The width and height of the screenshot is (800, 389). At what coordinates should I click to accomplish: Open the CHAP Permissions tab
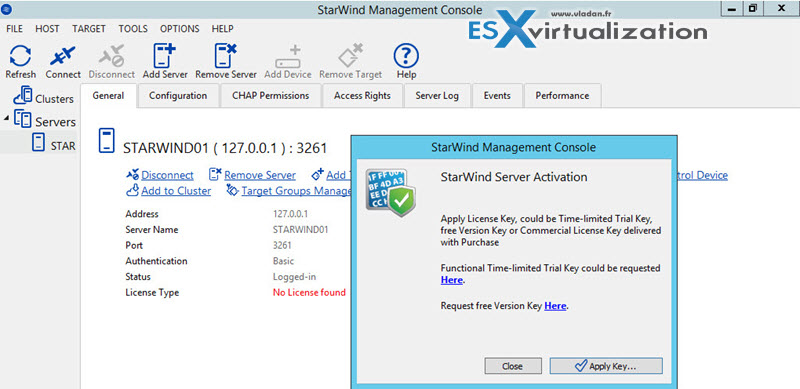tap(270, 96)
